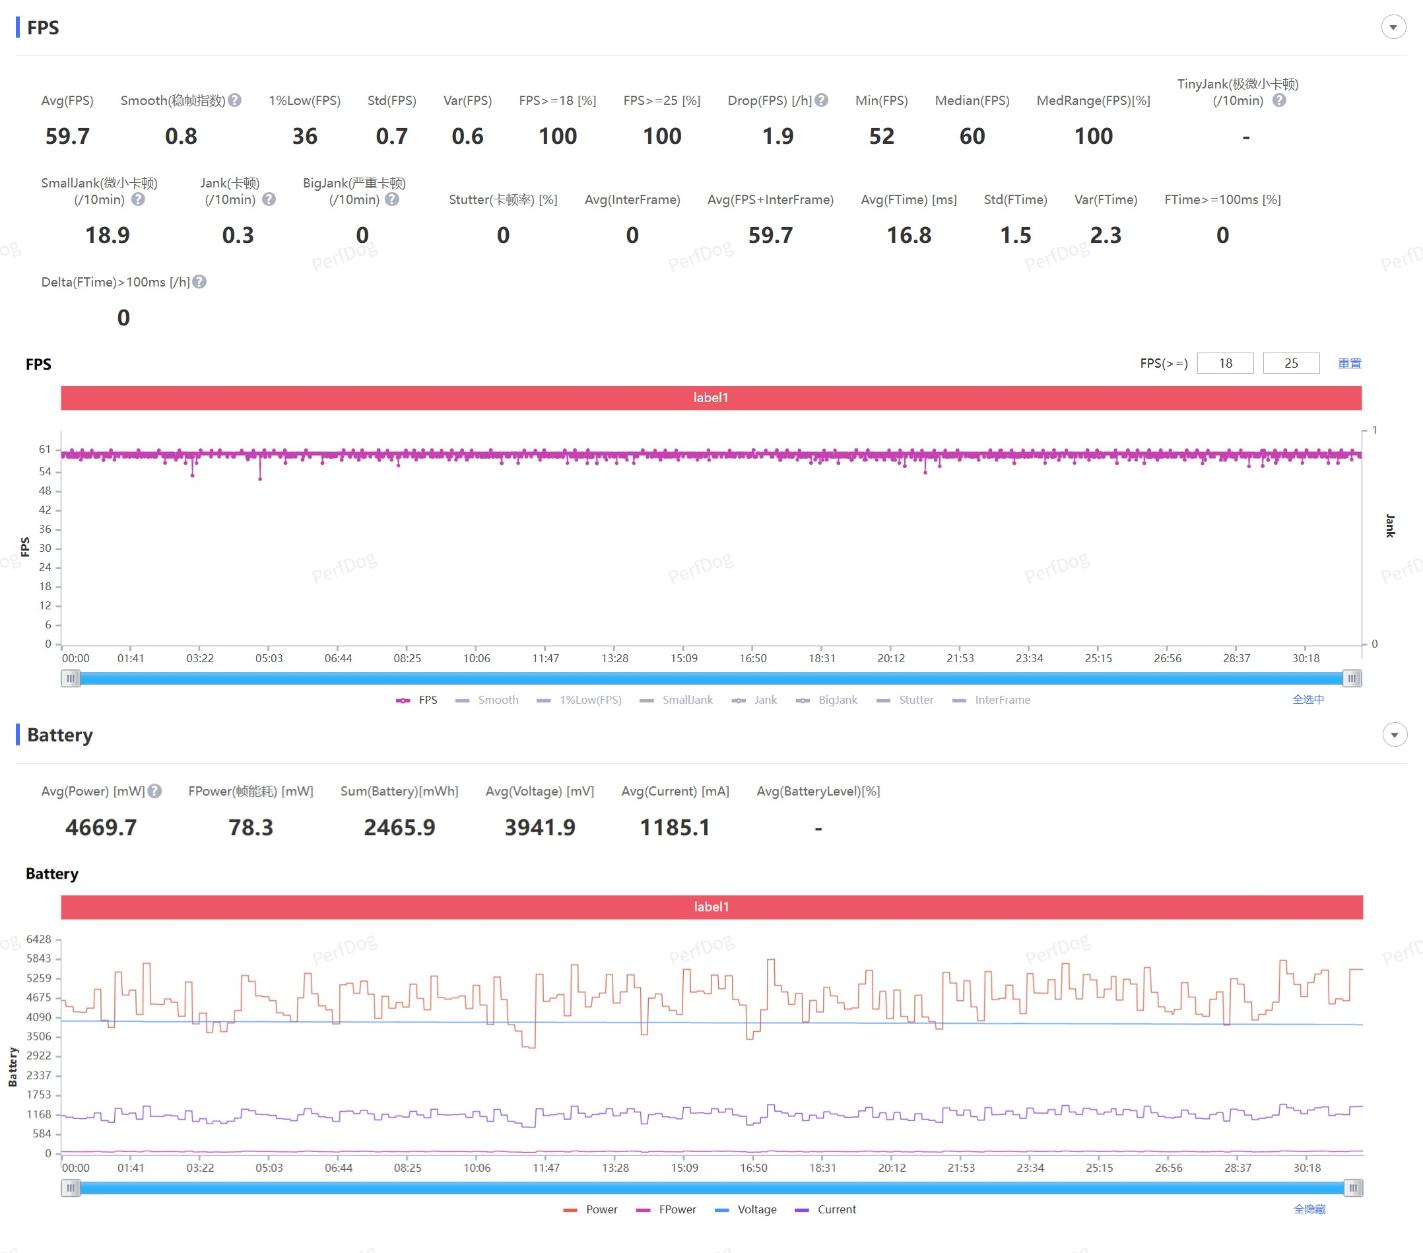Collapse the Battery section
The height and width of the screenshot is (1253, 1423).
click(x=1393, y=735)
